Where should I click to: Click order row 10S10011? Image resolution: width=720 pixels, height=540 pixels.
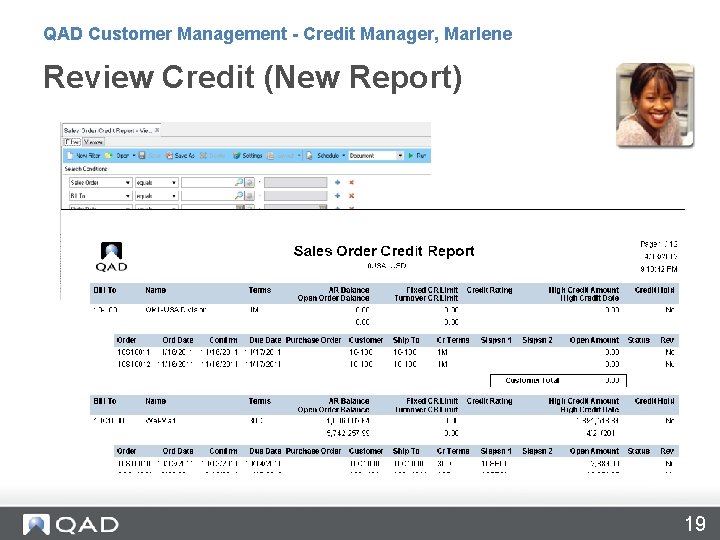[396, 352]
